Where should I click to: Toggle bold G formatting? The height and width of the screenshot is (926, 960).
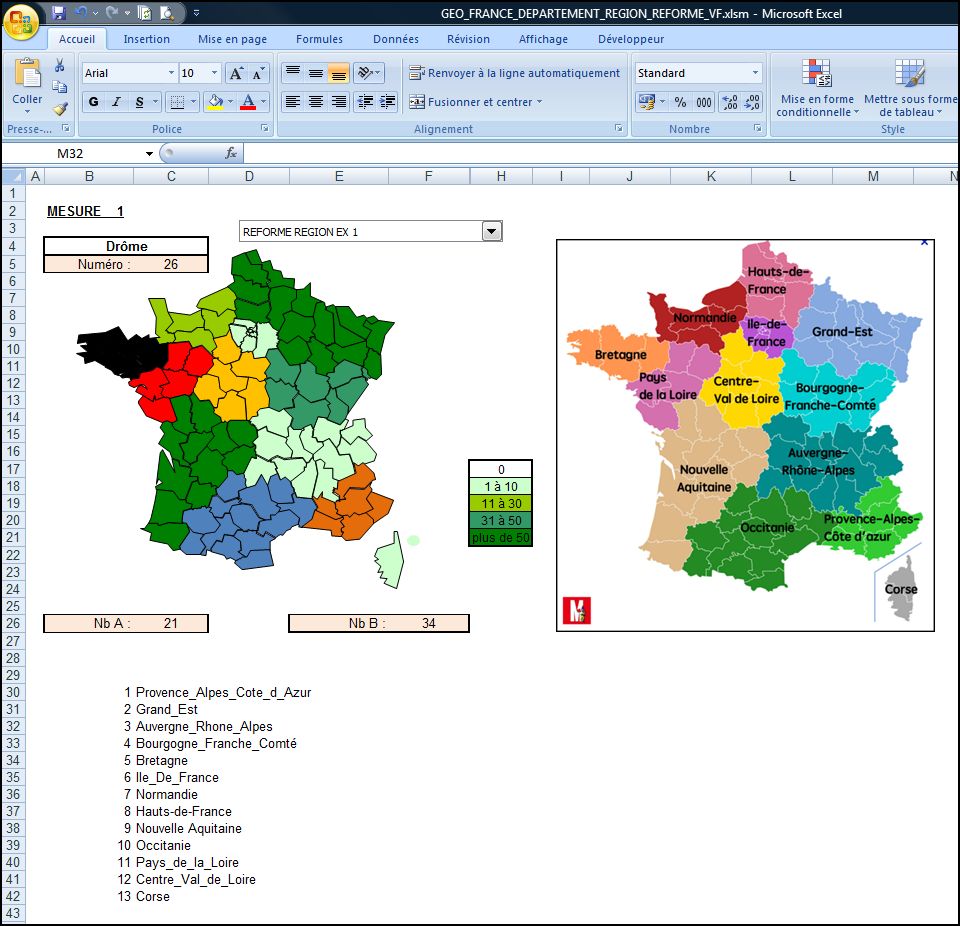pyautogui.click(x=93, y=102)
